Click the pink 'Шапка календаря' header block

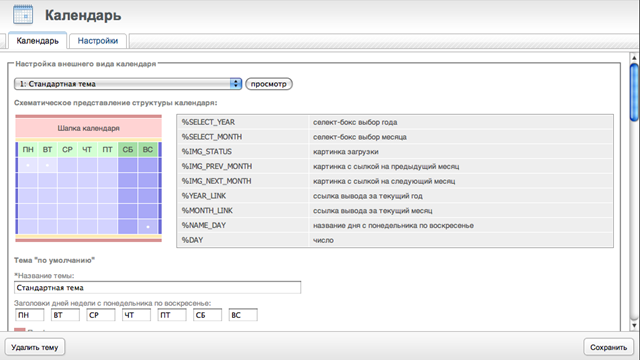click(89, 128)
